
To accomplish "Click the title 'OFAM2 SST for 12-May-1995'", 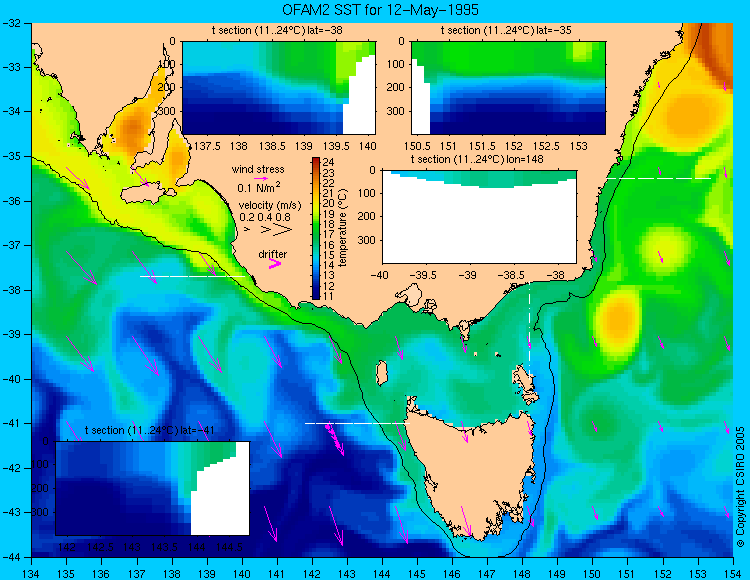I will pos(380,10).
